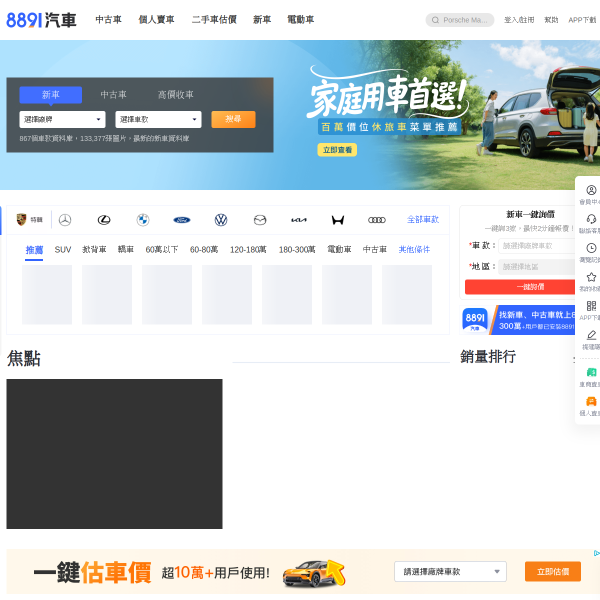600x600 pixels.
Task: Select the Lexus brand logo
Action: point(104,220)
